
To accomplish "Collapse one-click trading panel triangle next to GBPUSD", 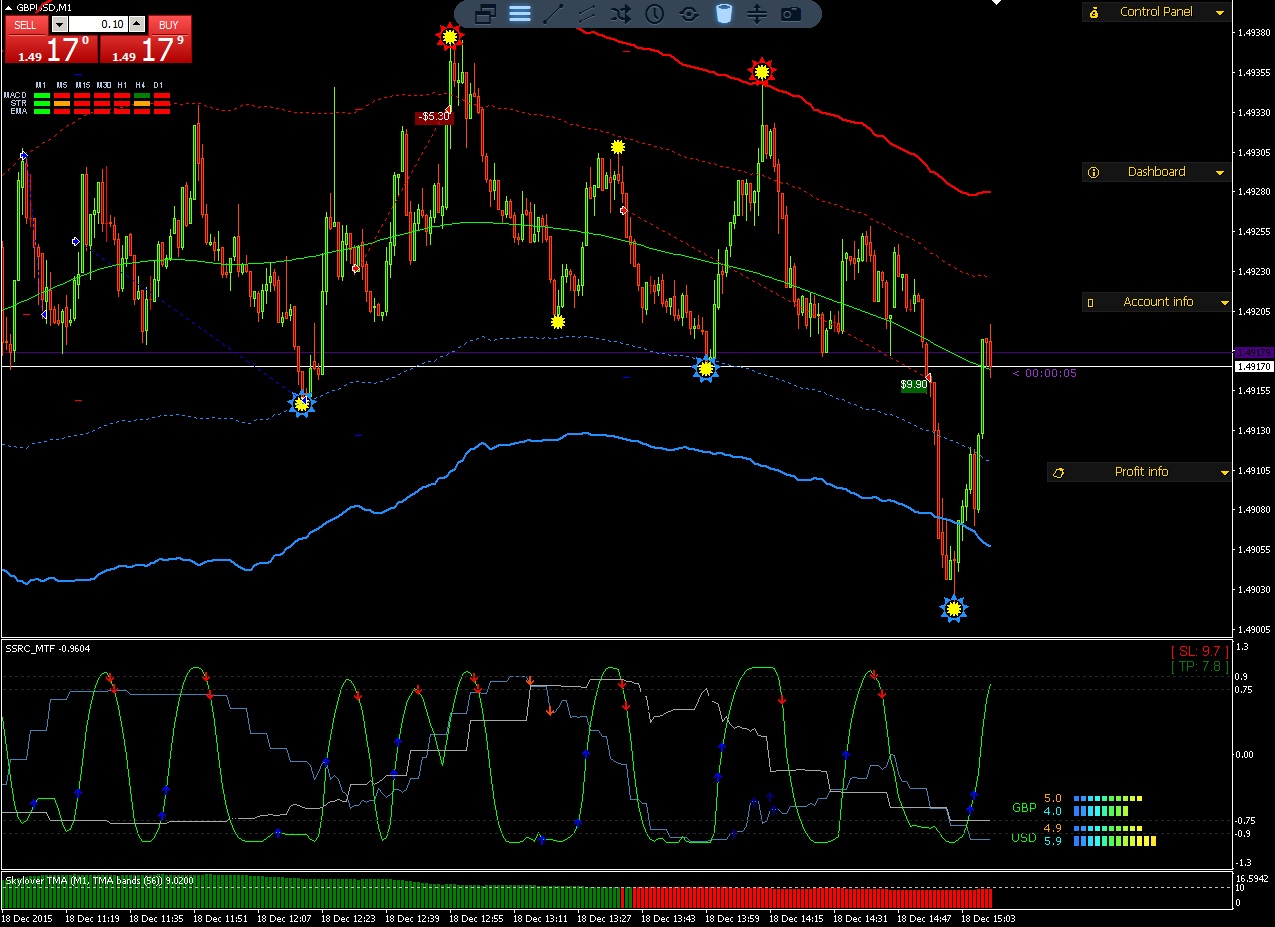I will click(x=8, y=7).
